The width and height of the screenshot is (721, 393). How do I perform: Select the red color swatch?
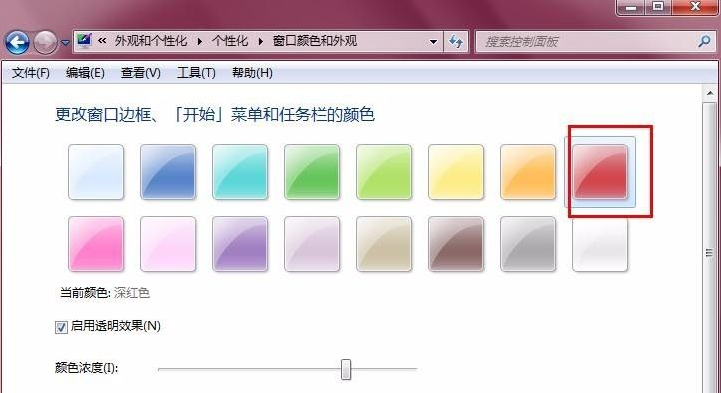tap(600, 172)
